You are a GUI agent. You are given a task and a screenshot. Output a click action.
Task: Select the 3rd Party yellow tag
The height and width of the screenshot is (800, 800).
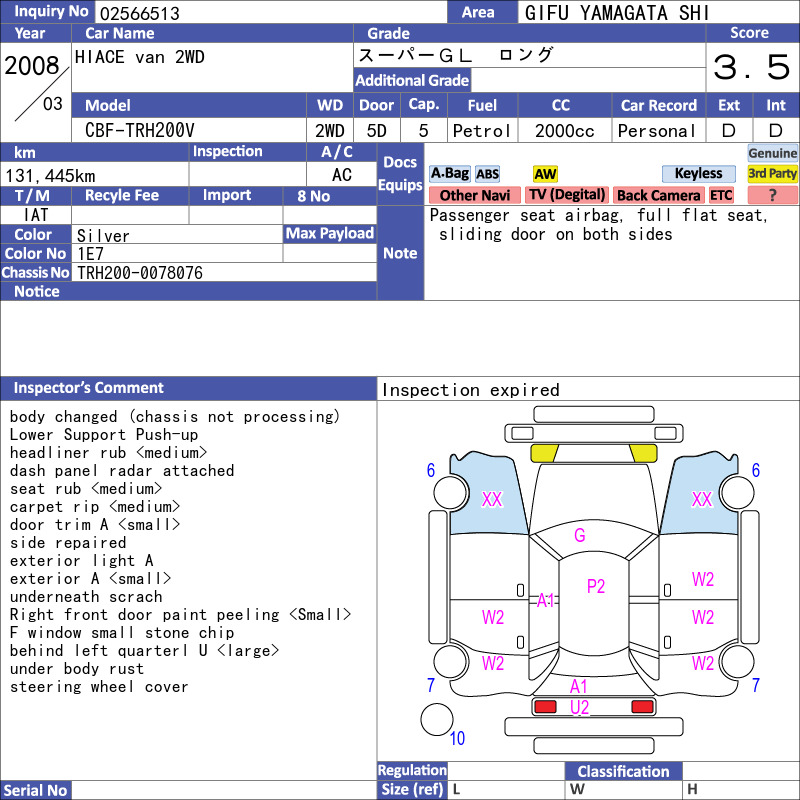pyautogui.click(x=772, y=174)
